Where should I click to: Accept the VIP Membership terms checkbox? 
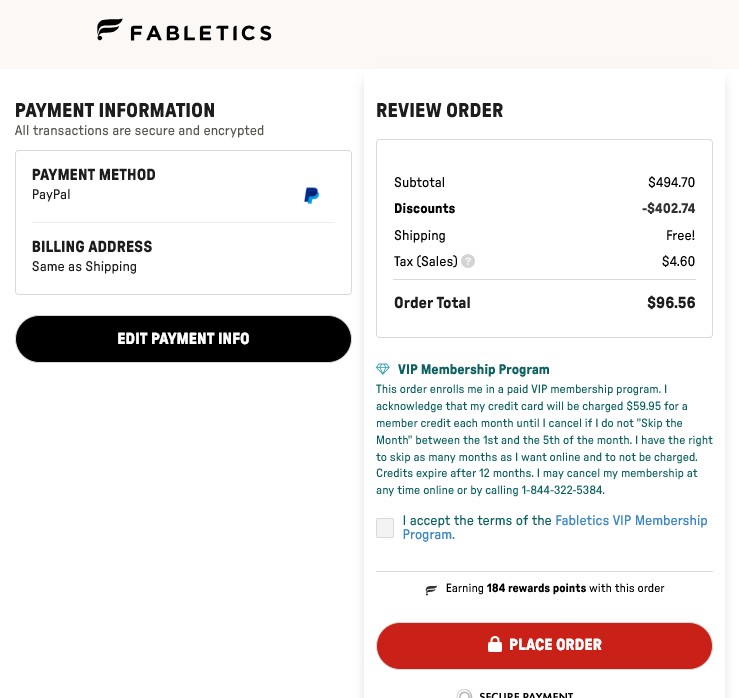385,528
